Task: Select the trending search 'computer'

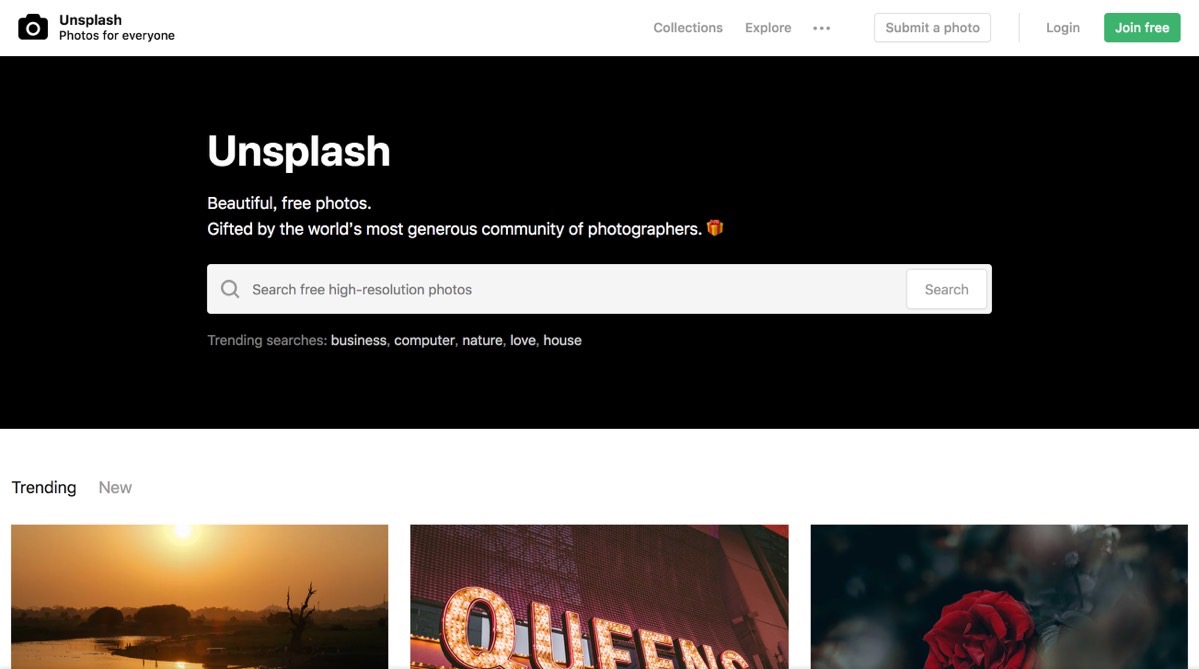Action: (424, 340)
